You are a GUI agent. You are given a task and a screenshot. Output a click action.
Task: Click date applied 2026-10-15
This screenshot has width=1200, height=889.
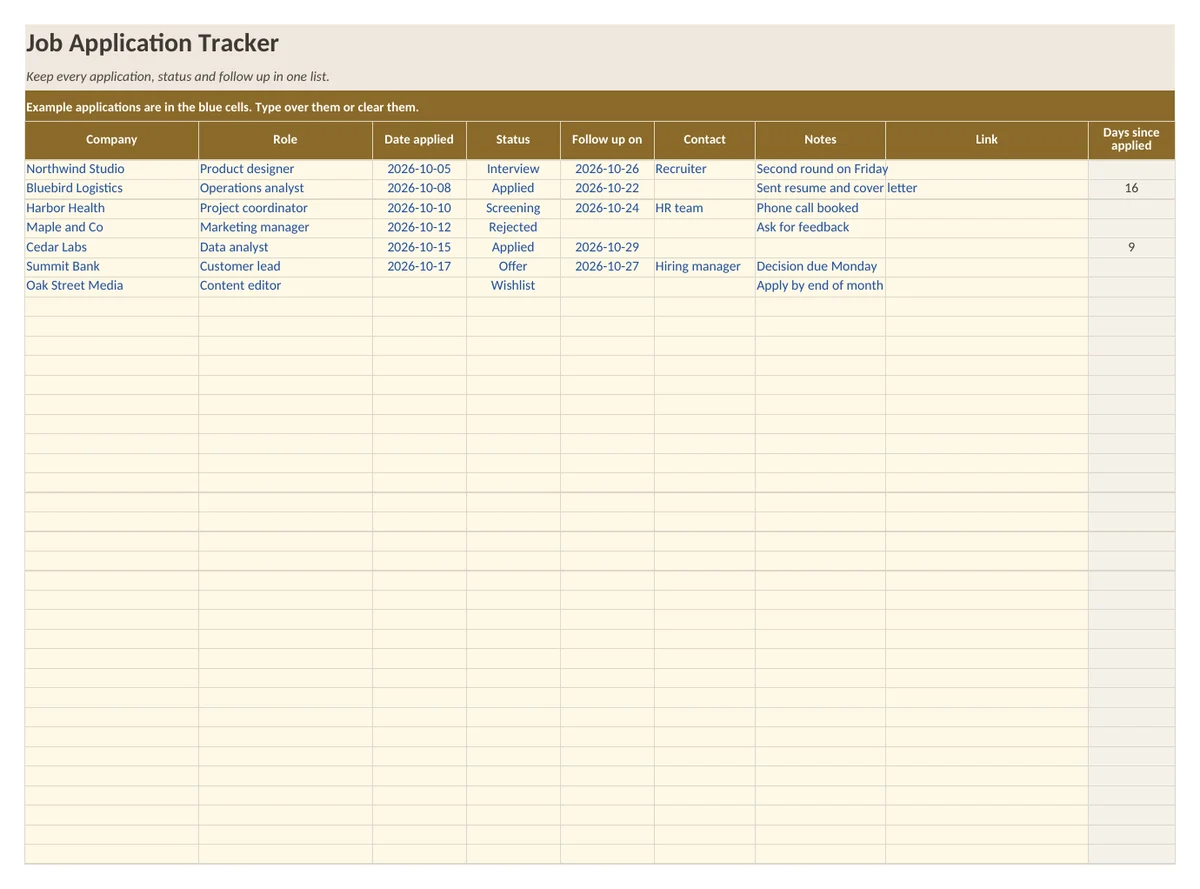[x=419, y=247]
